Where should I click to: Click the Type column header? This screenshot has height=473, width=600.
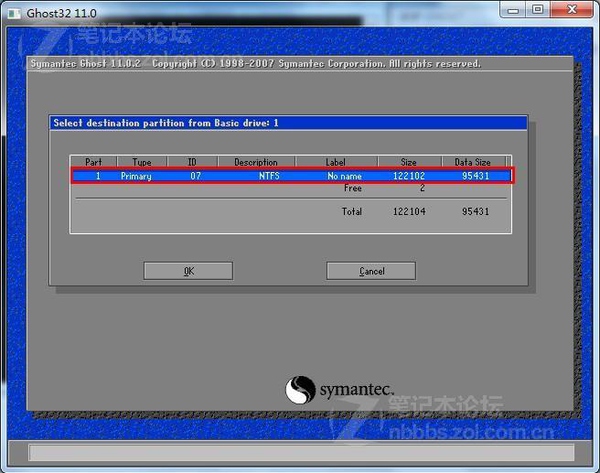click(x=142, y=162)
